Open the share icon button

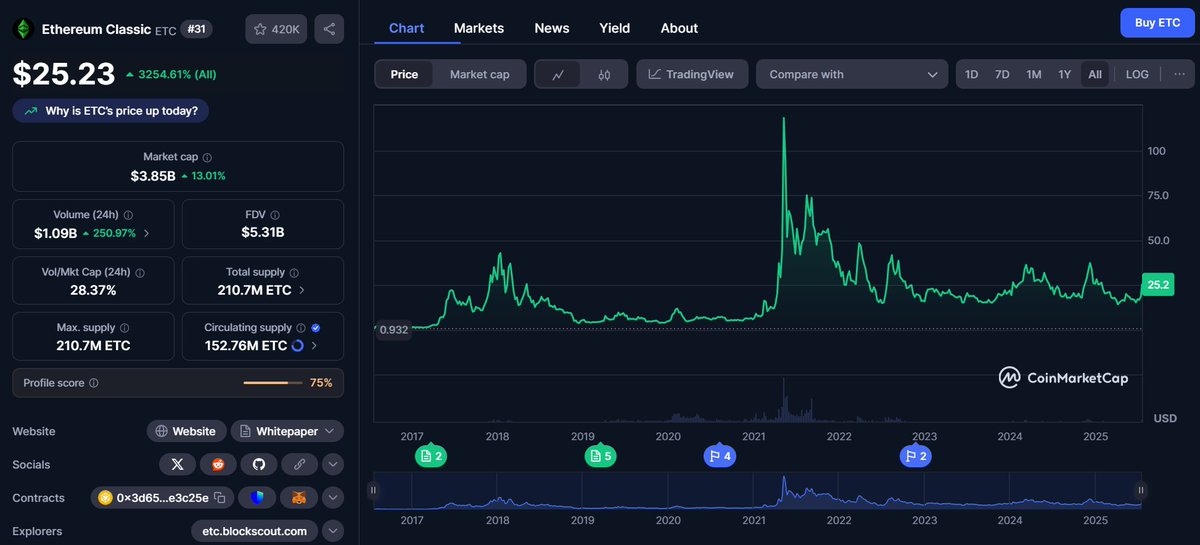pyautogui.click(x=329, y=29)
